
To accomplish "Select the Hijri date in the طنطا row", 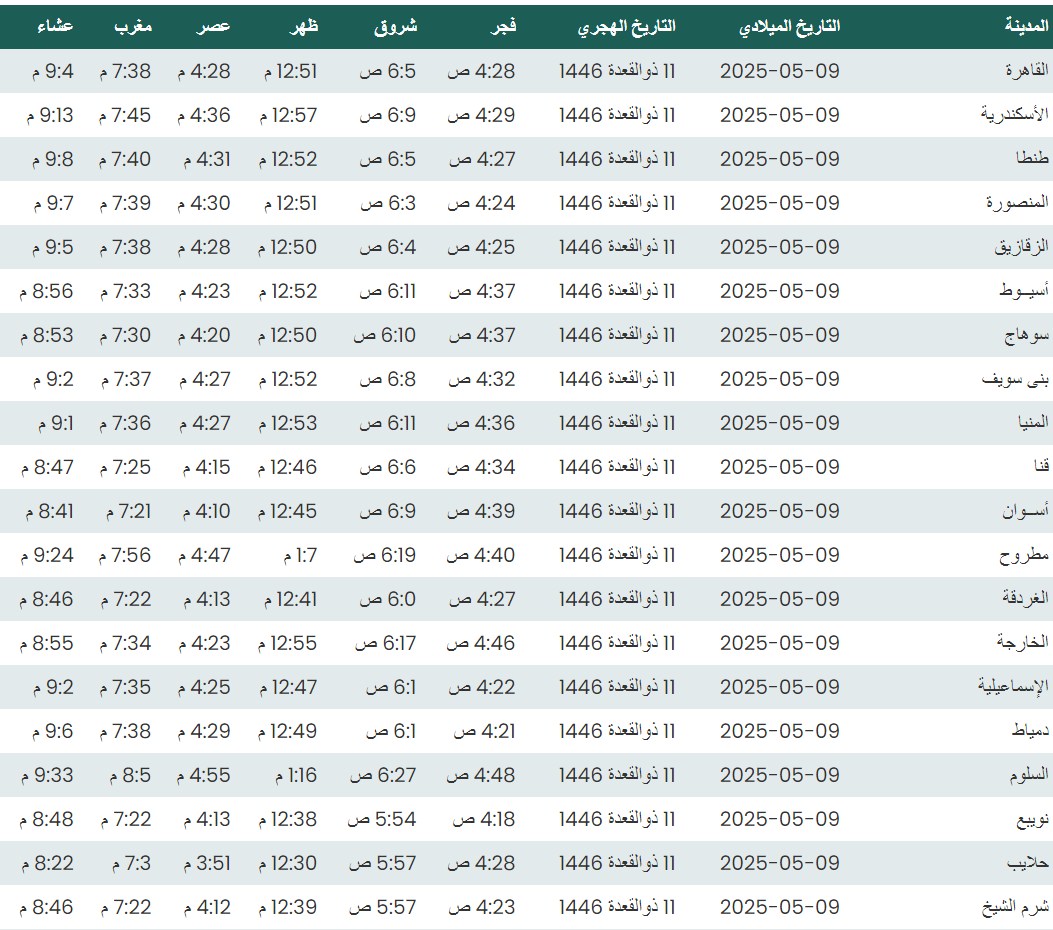I will click(617, 159).
